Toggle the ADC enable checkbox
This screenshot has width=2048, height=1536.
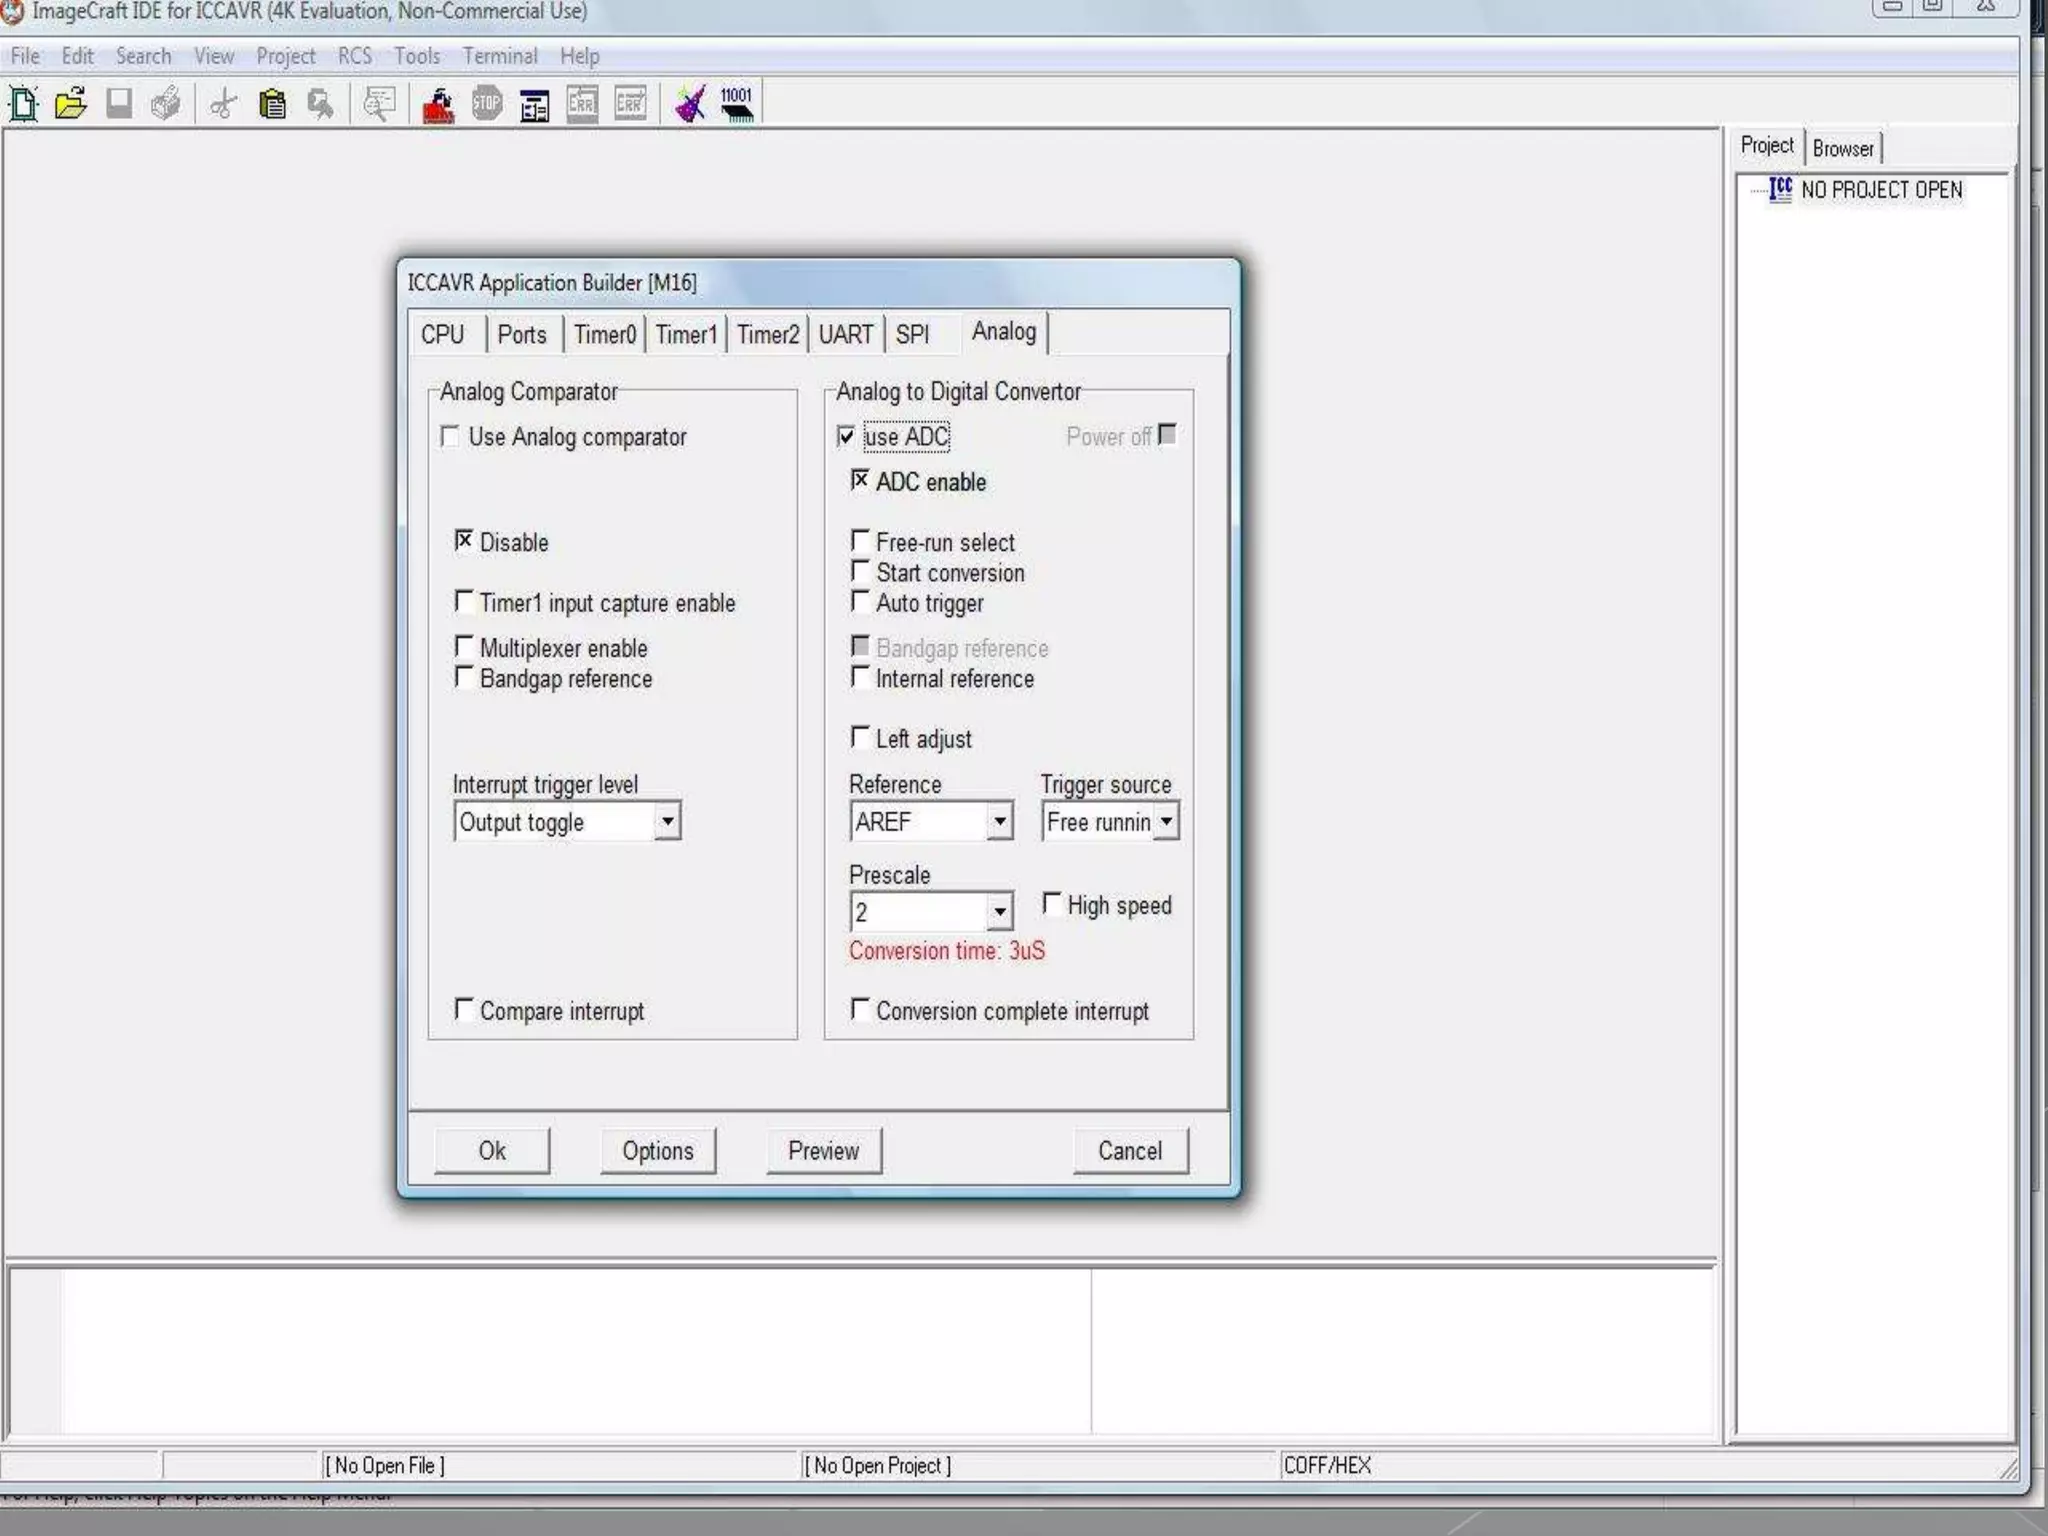pos(860,480)
